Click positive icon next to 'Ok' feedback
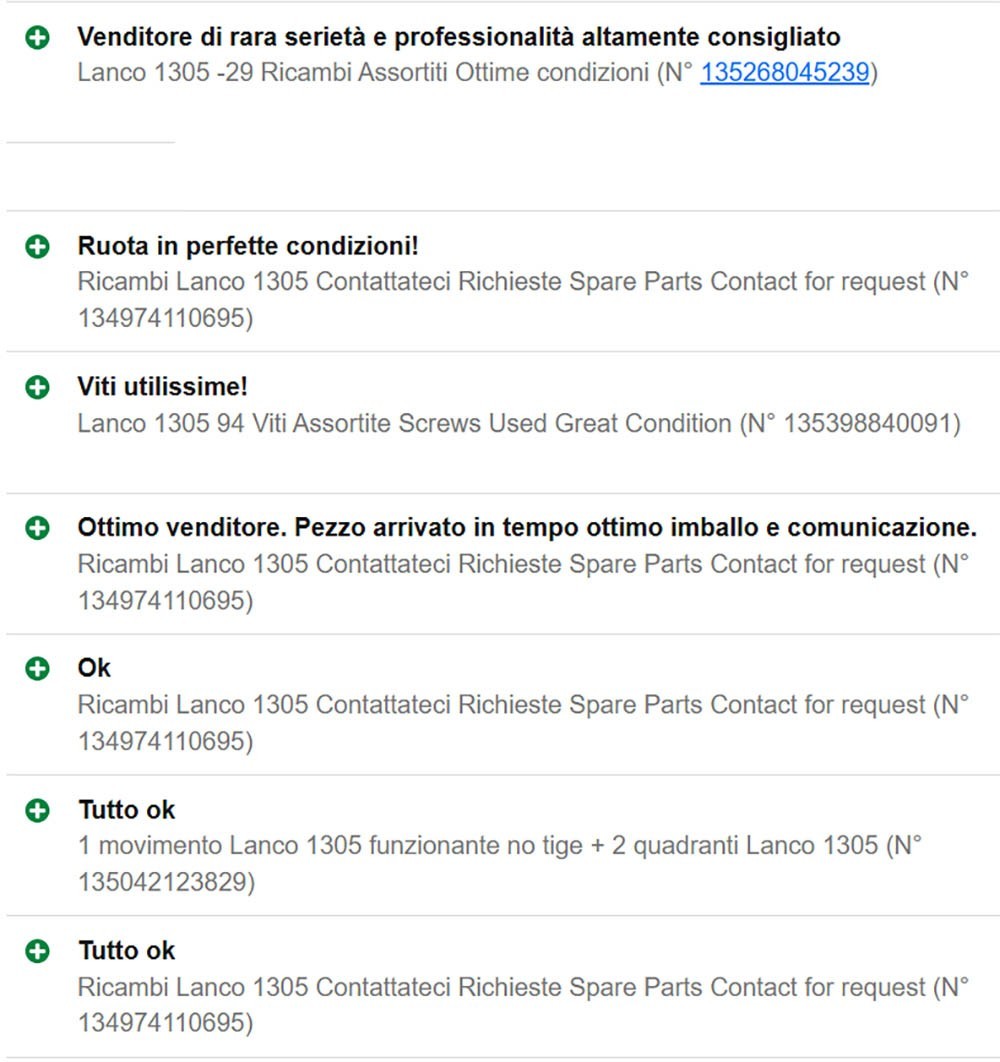The width and height of the screenshot is (1000, 1062). point(37,668)
